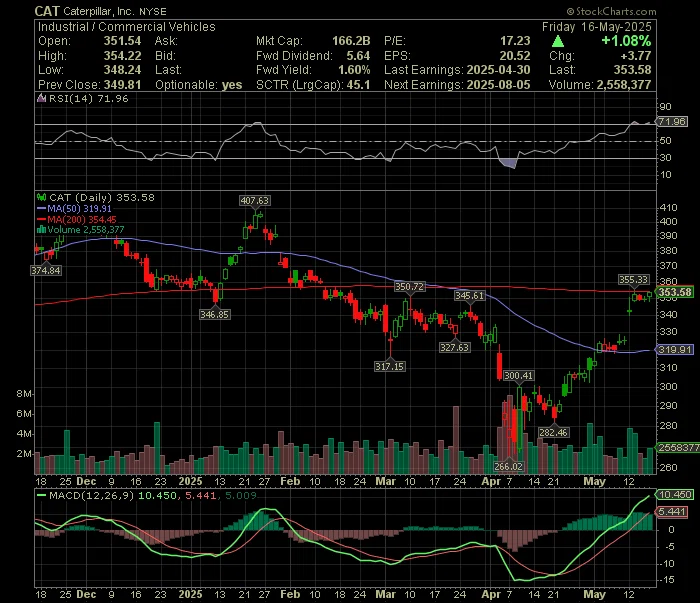Image resolution: width=700 pixels, height=603 pixels.
Task: Click the Volume legend bar icon
Action: click(x=42, y=230)
